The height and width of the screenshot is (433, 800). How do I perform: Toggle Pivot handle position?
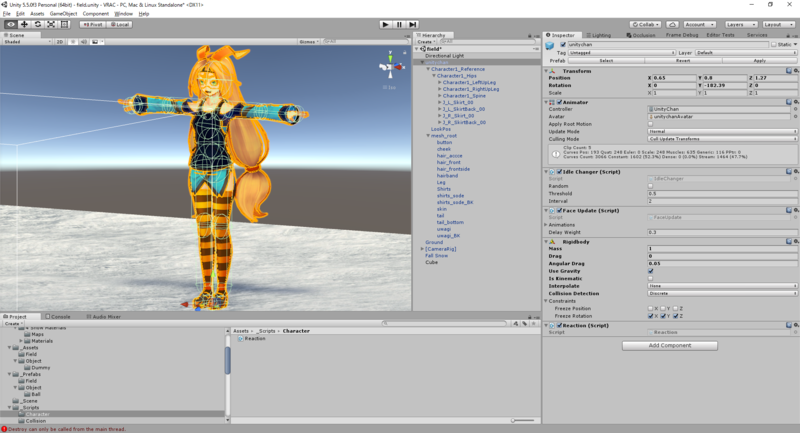point(93,24)
